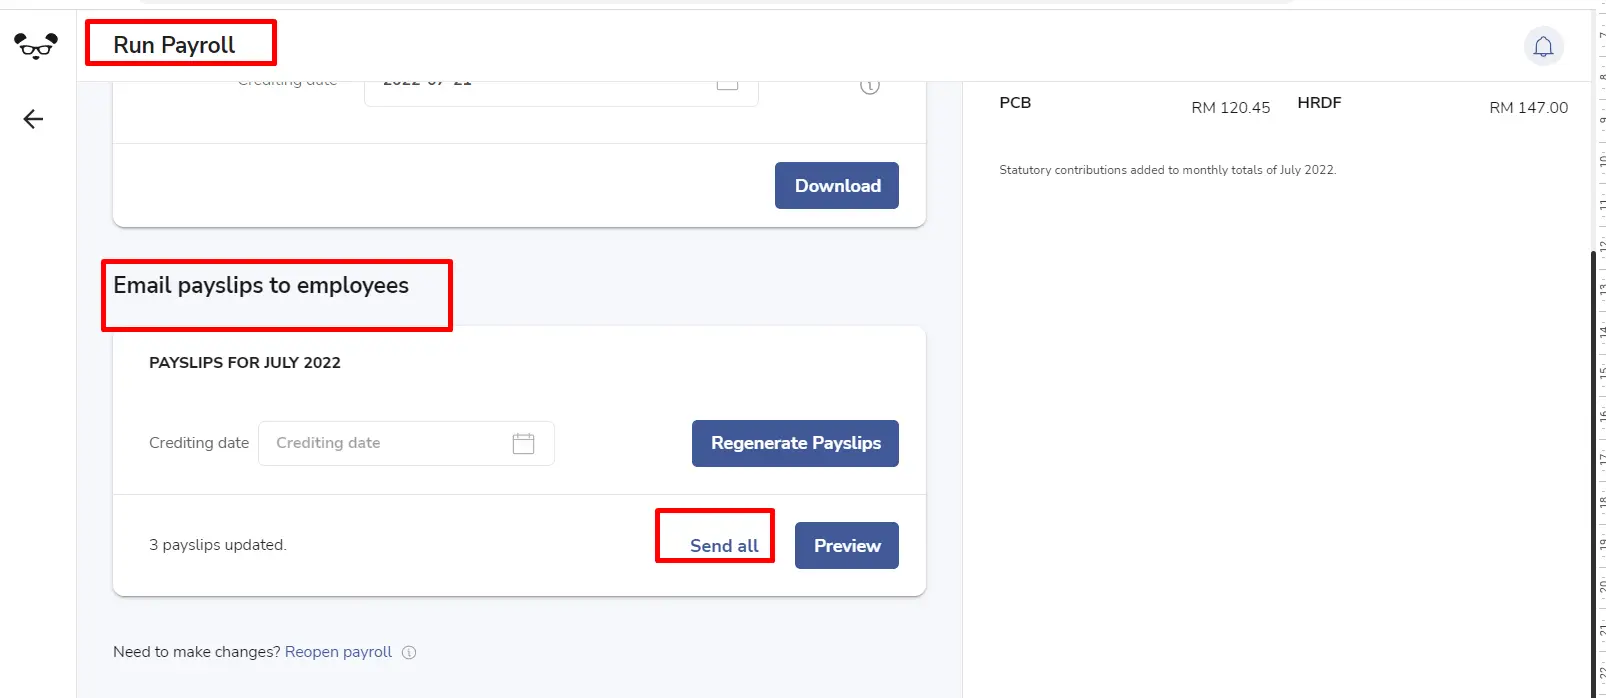Click info icon beside Reopen payroll
This screenshot has width=1606, height=698.
(409, 652)
